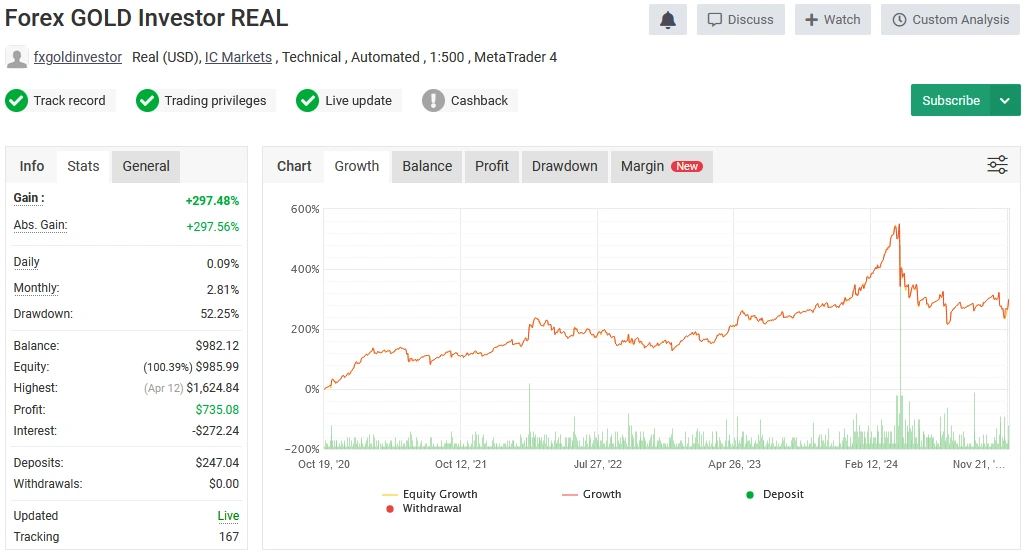1033x552 pixels.
Task: Switch to the Drawdown chart tab
Action: 565,167
